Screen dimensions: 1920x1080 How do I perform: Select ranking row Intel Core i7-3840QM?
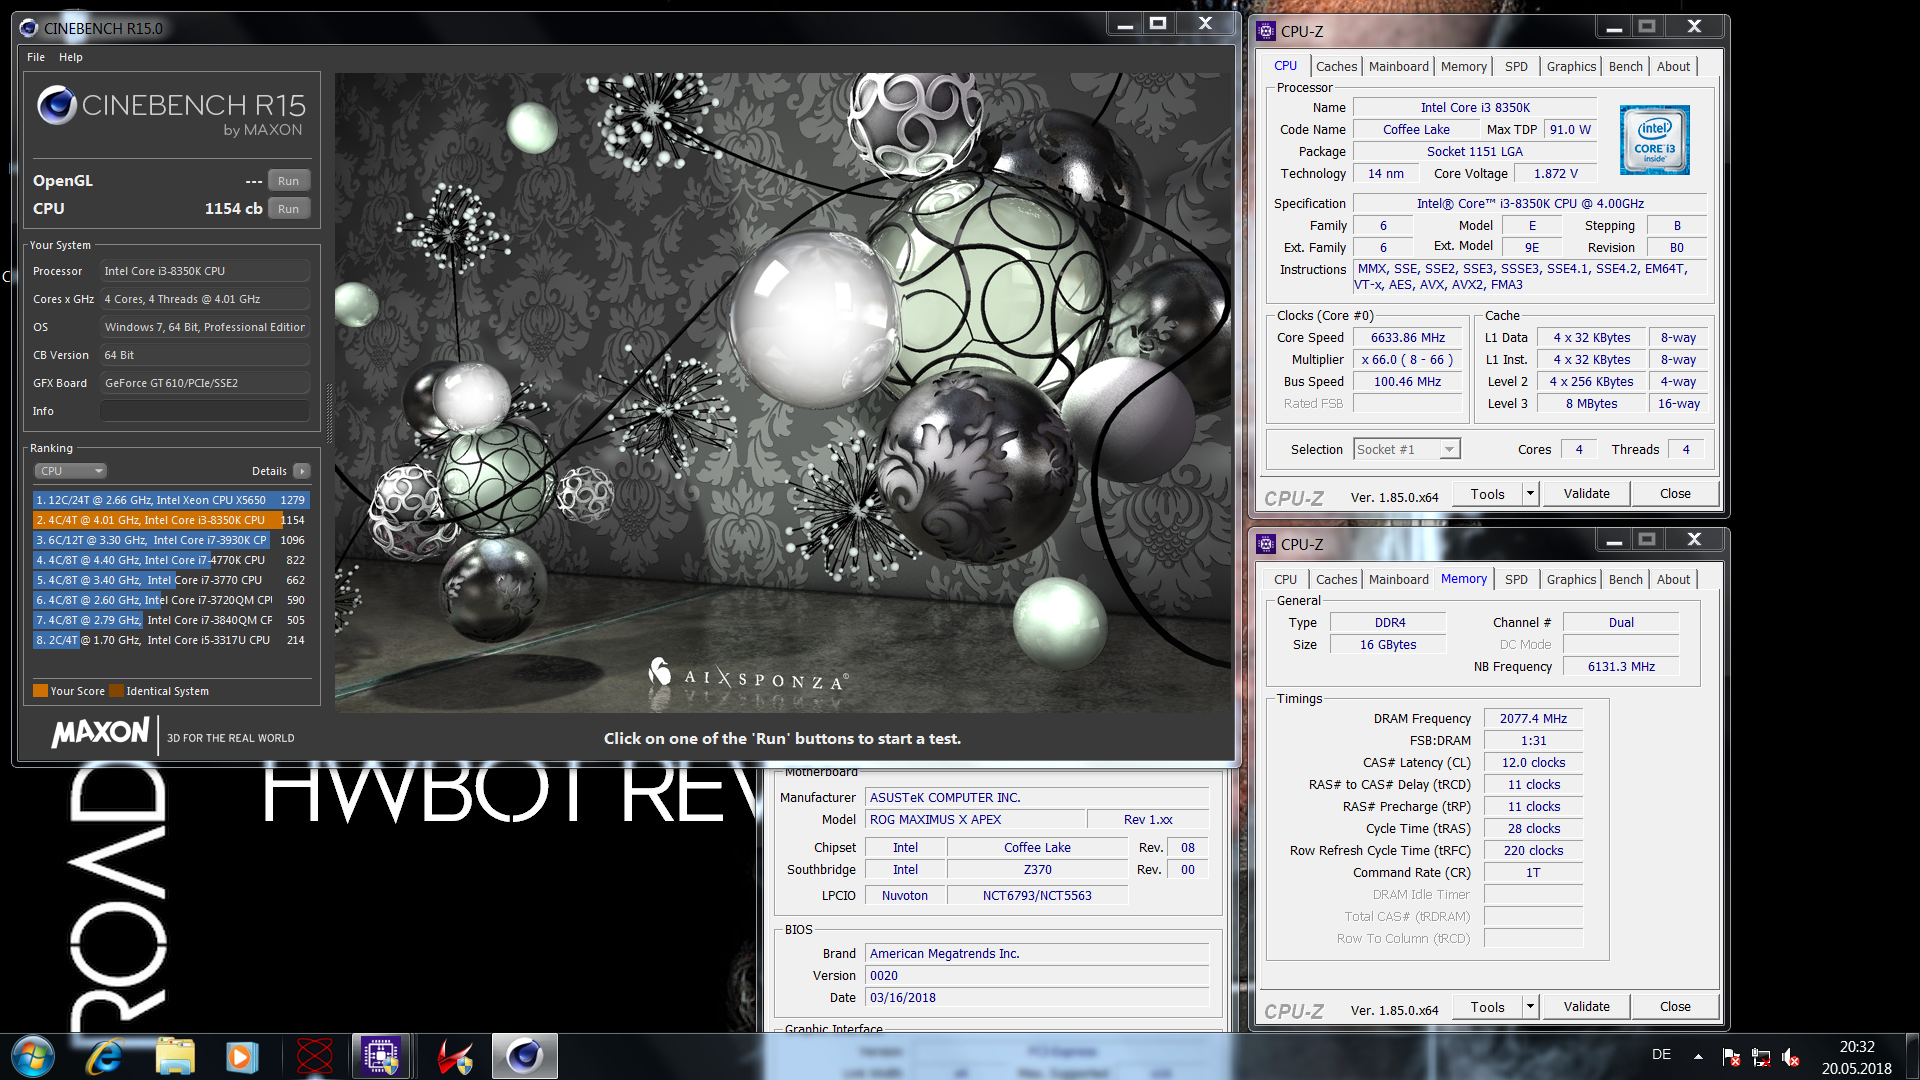170,620
